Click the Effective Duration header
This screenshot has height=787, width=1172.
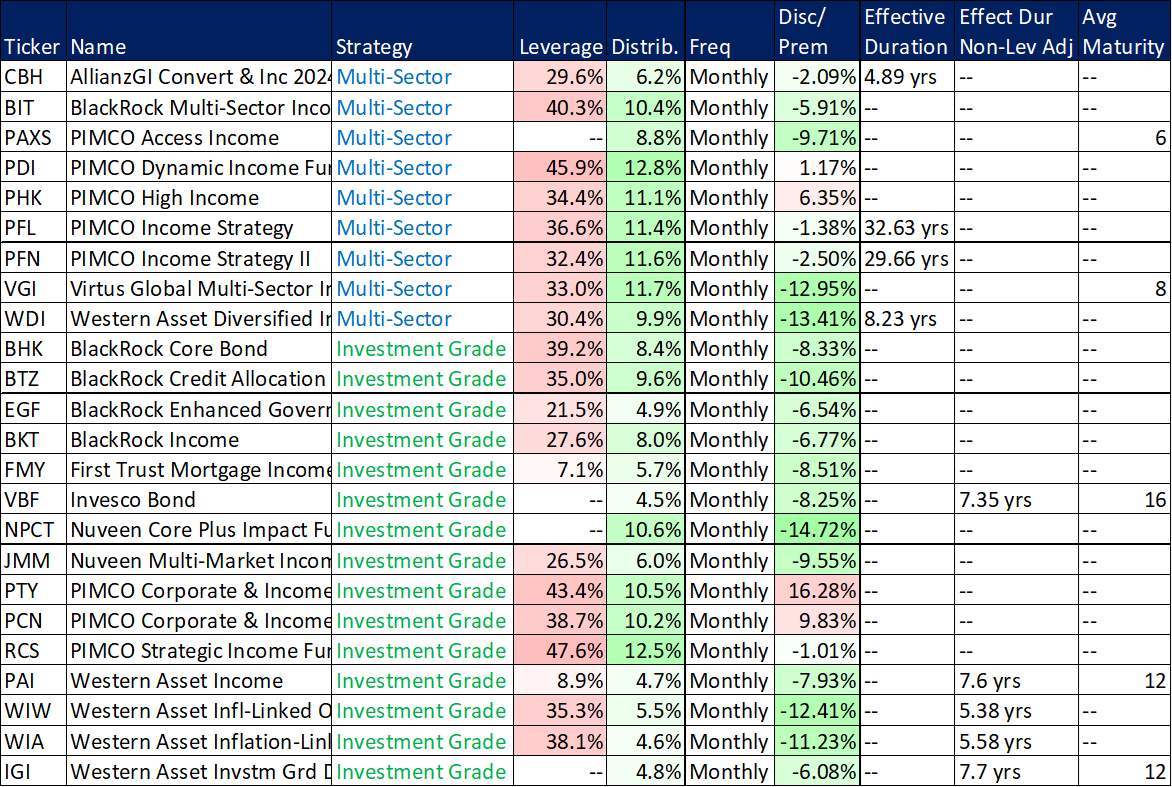tap(907, 31)
